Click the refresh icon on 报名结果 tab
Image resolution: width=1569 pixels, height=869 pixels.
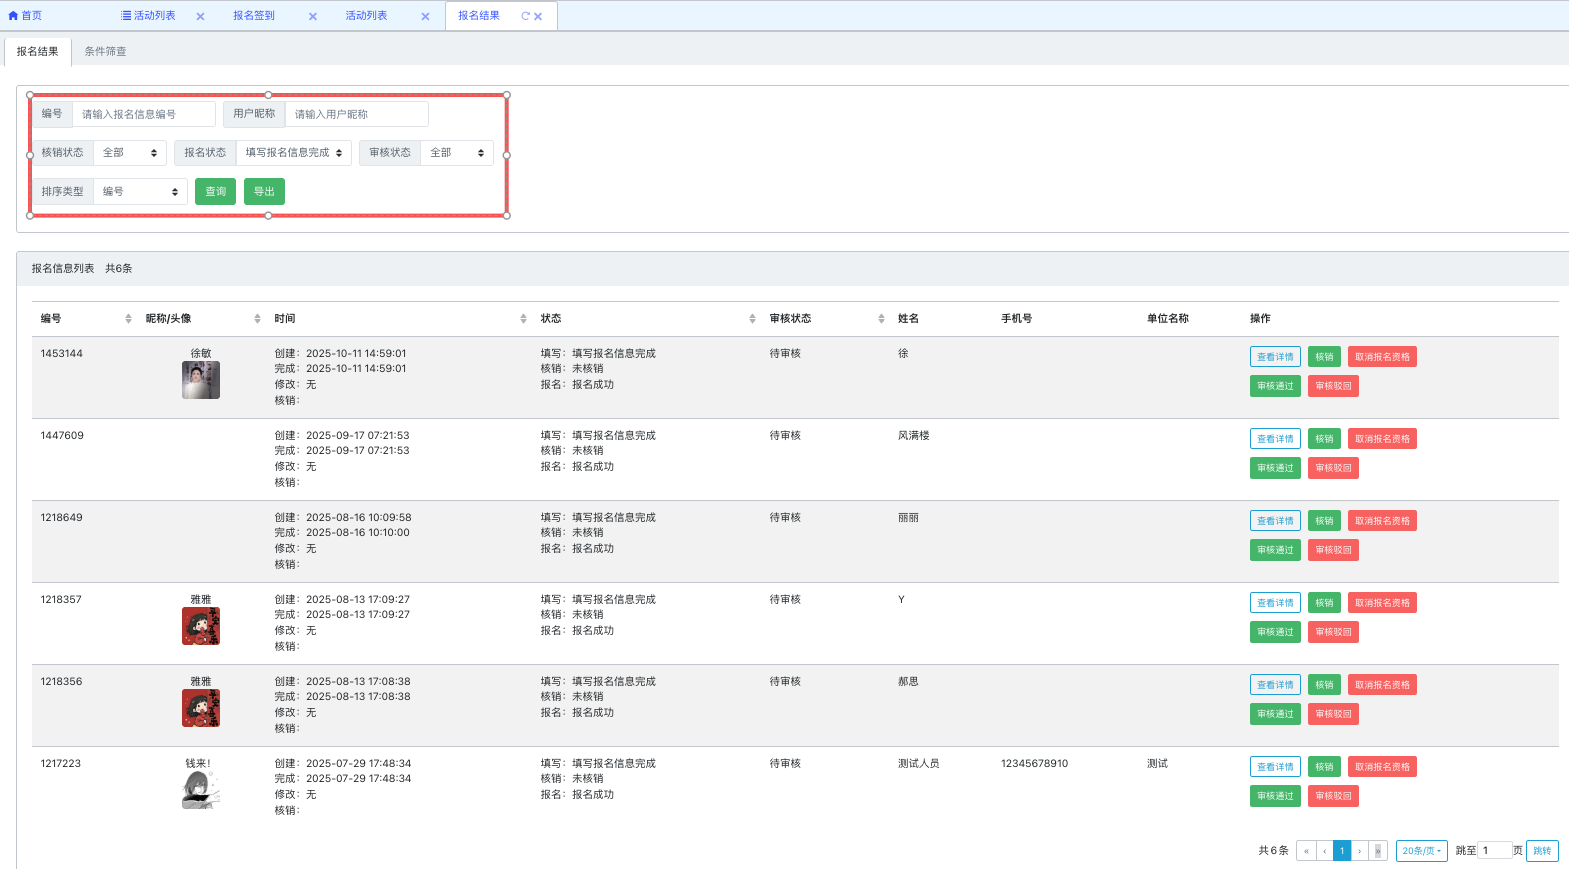point(525,16)
